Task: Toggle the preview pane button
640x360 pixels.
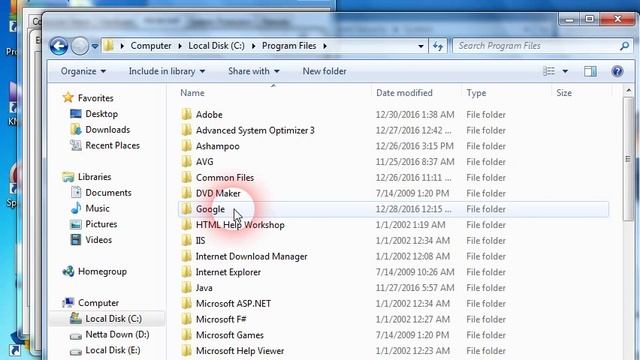Action: coord(590,71)
